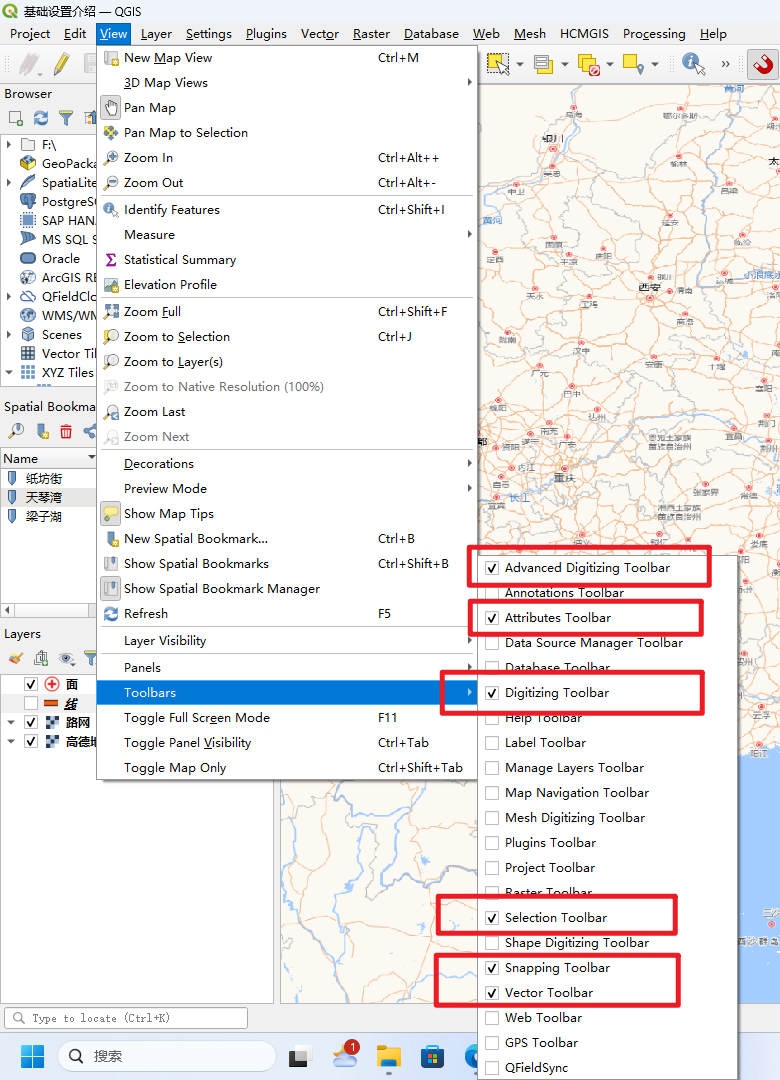Viewport: 780px width, 1080px height.
Task: Click bookmarks horizontal scrollbar left arrow
Action: (8, 610)
